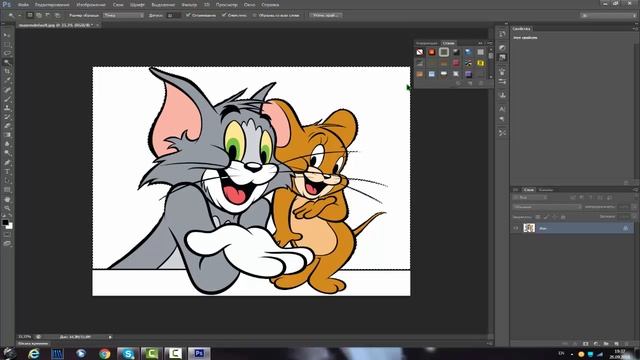
Task: Open the Character panel 'A' icon
Action: (x=502, y=109)
